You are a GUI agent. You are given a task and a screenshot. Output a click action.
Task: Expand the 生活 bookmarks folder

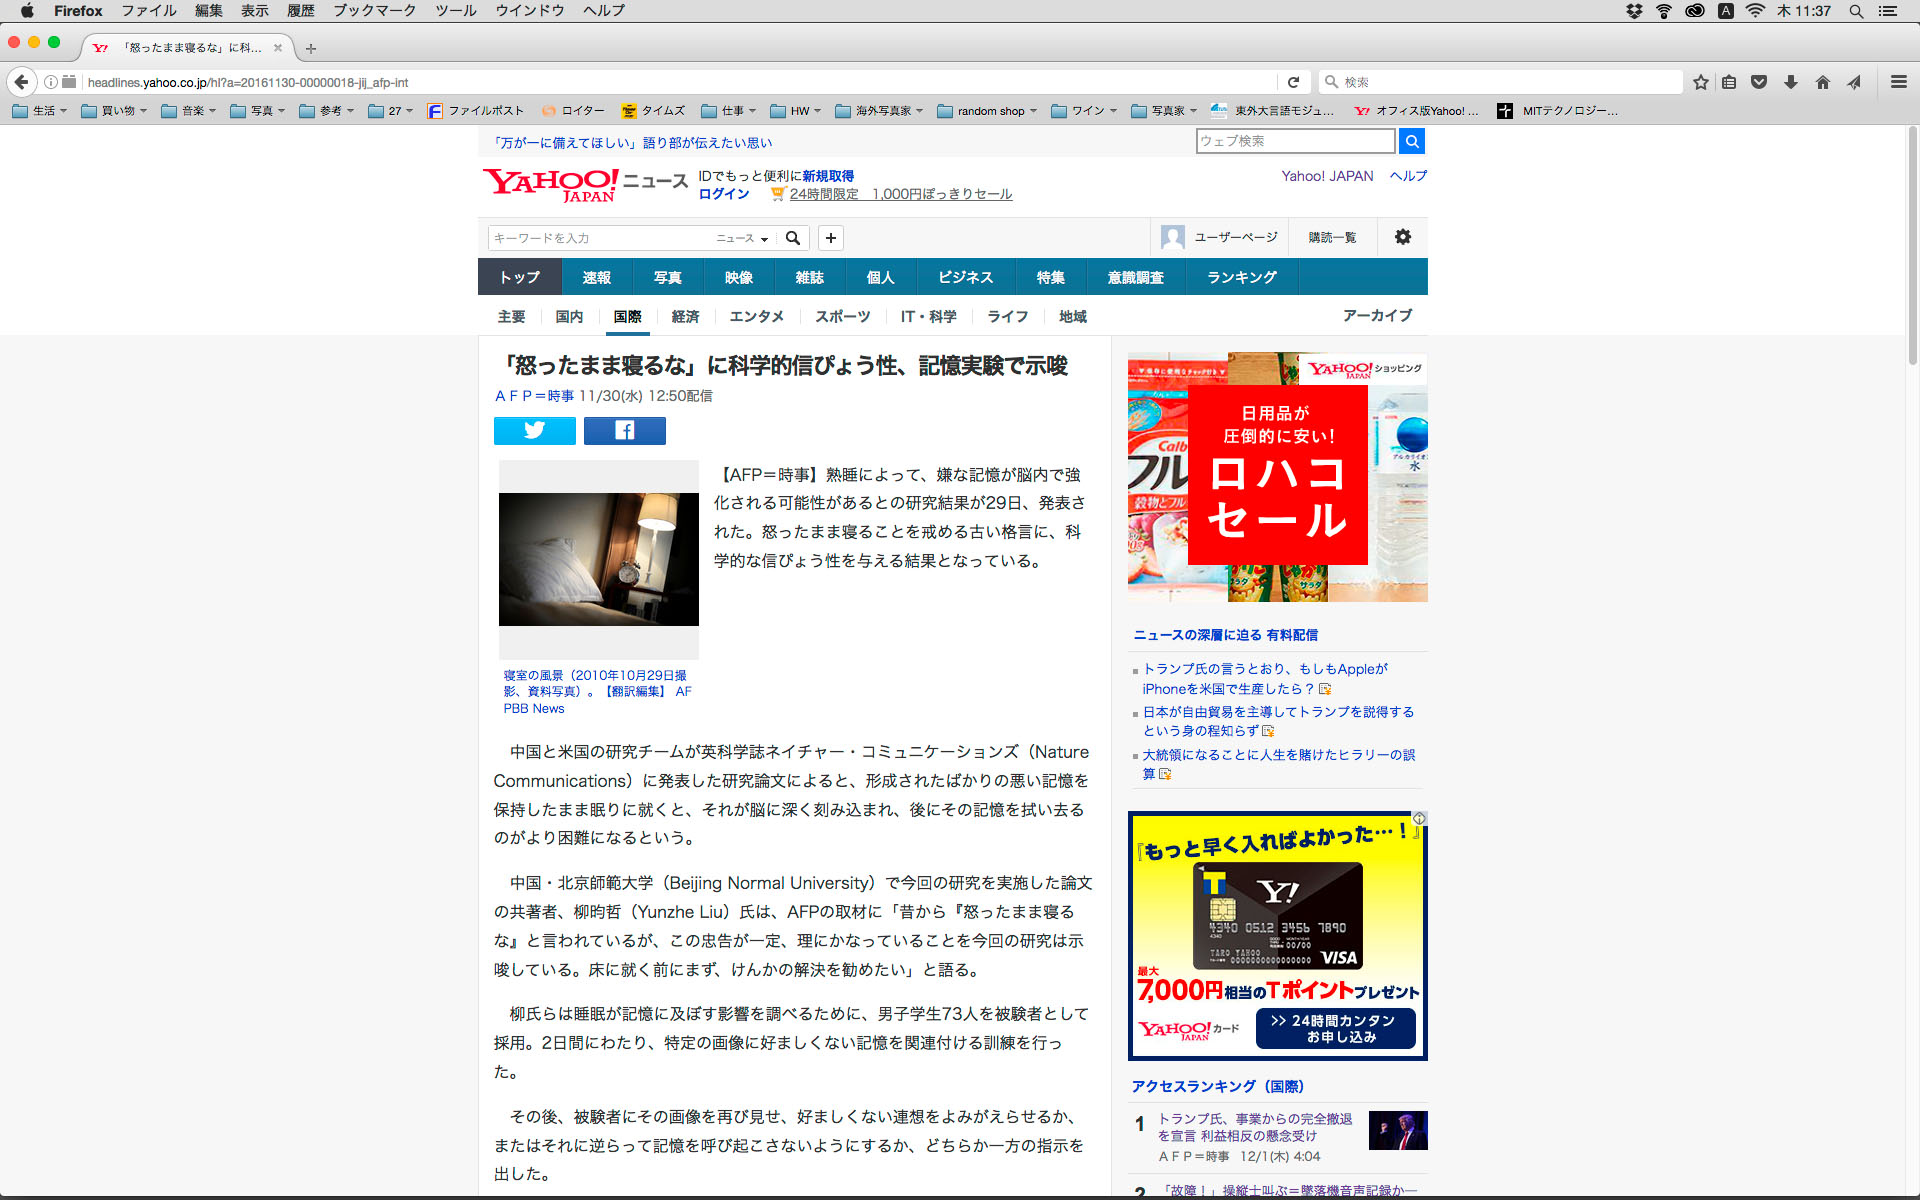[40, 111]
